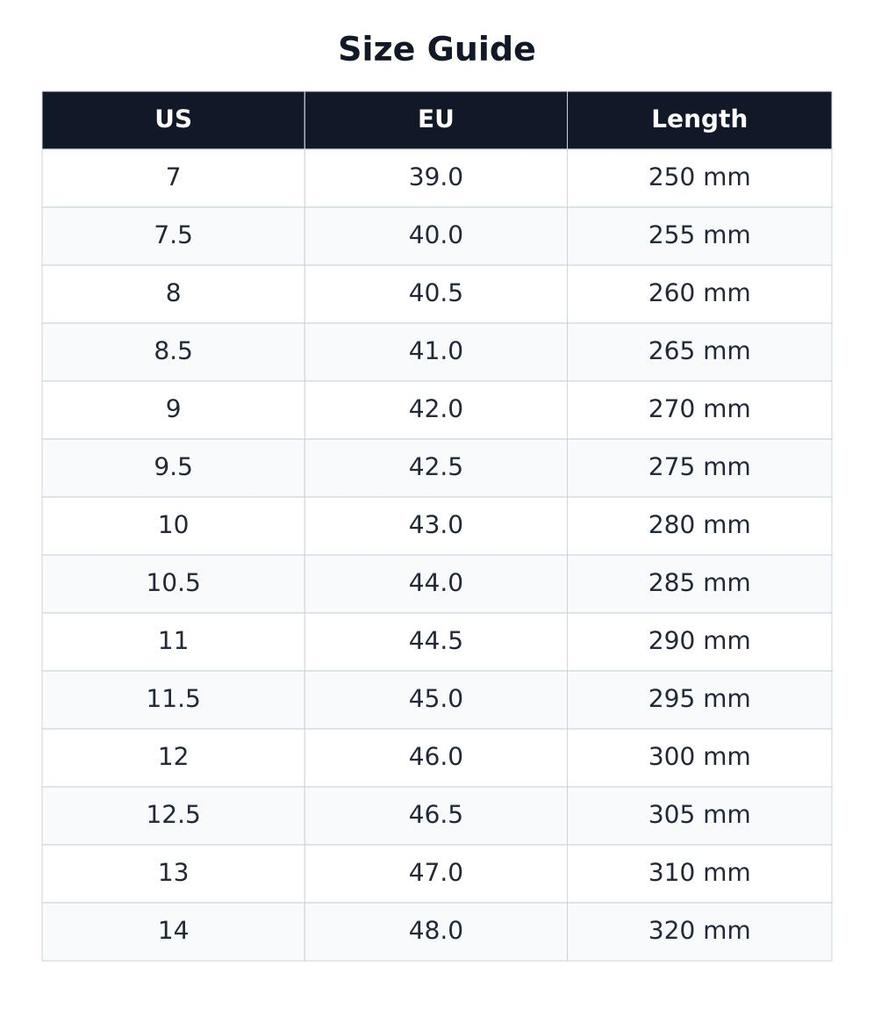Select US size 14 cell
Image resolution: width=874 pixels, height=1024 pixels.
173,931
